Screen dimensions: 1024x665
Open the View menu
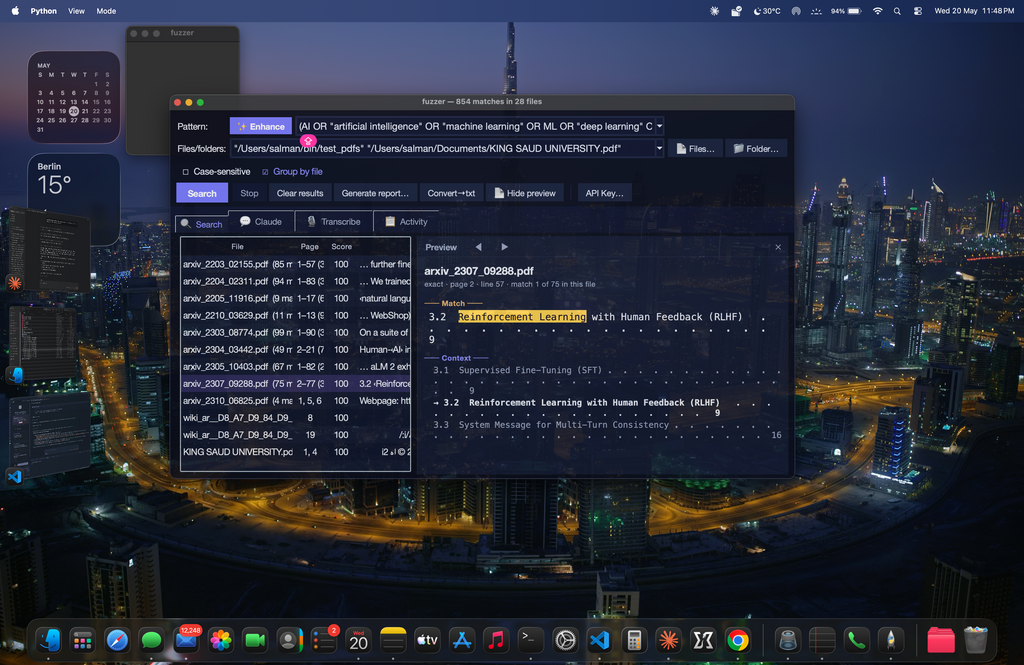coord(76,11)
